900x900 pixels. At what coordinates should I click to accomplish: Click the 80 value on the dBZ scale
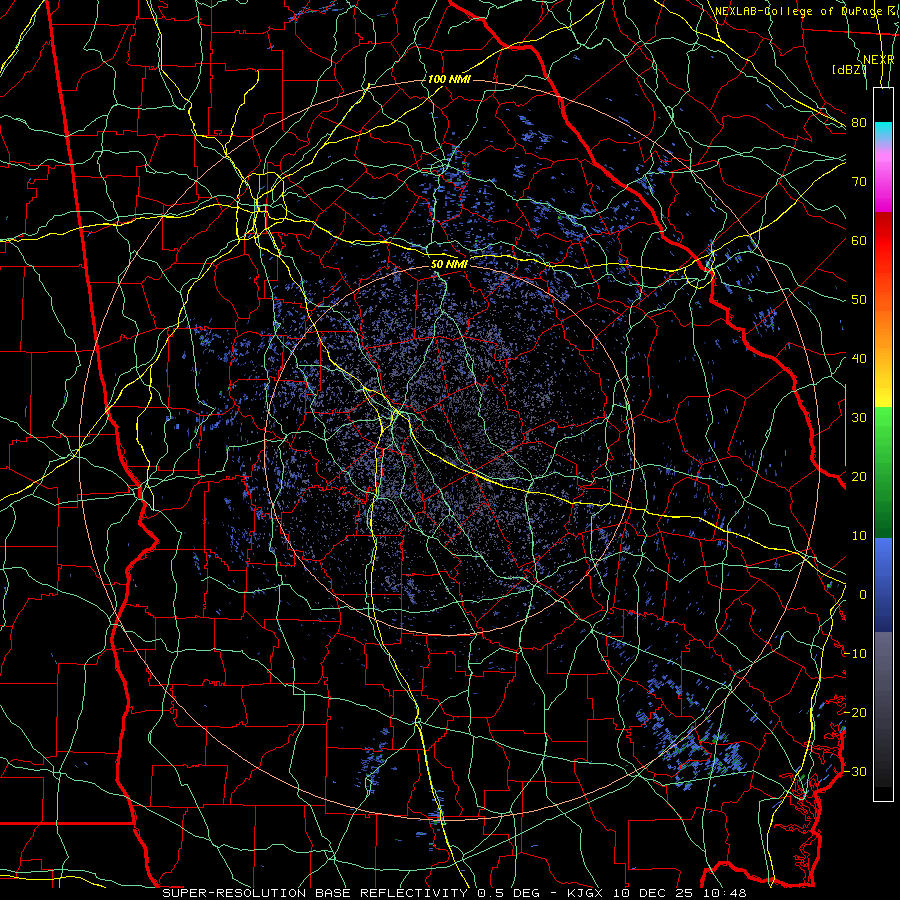(x=859, y=123)
